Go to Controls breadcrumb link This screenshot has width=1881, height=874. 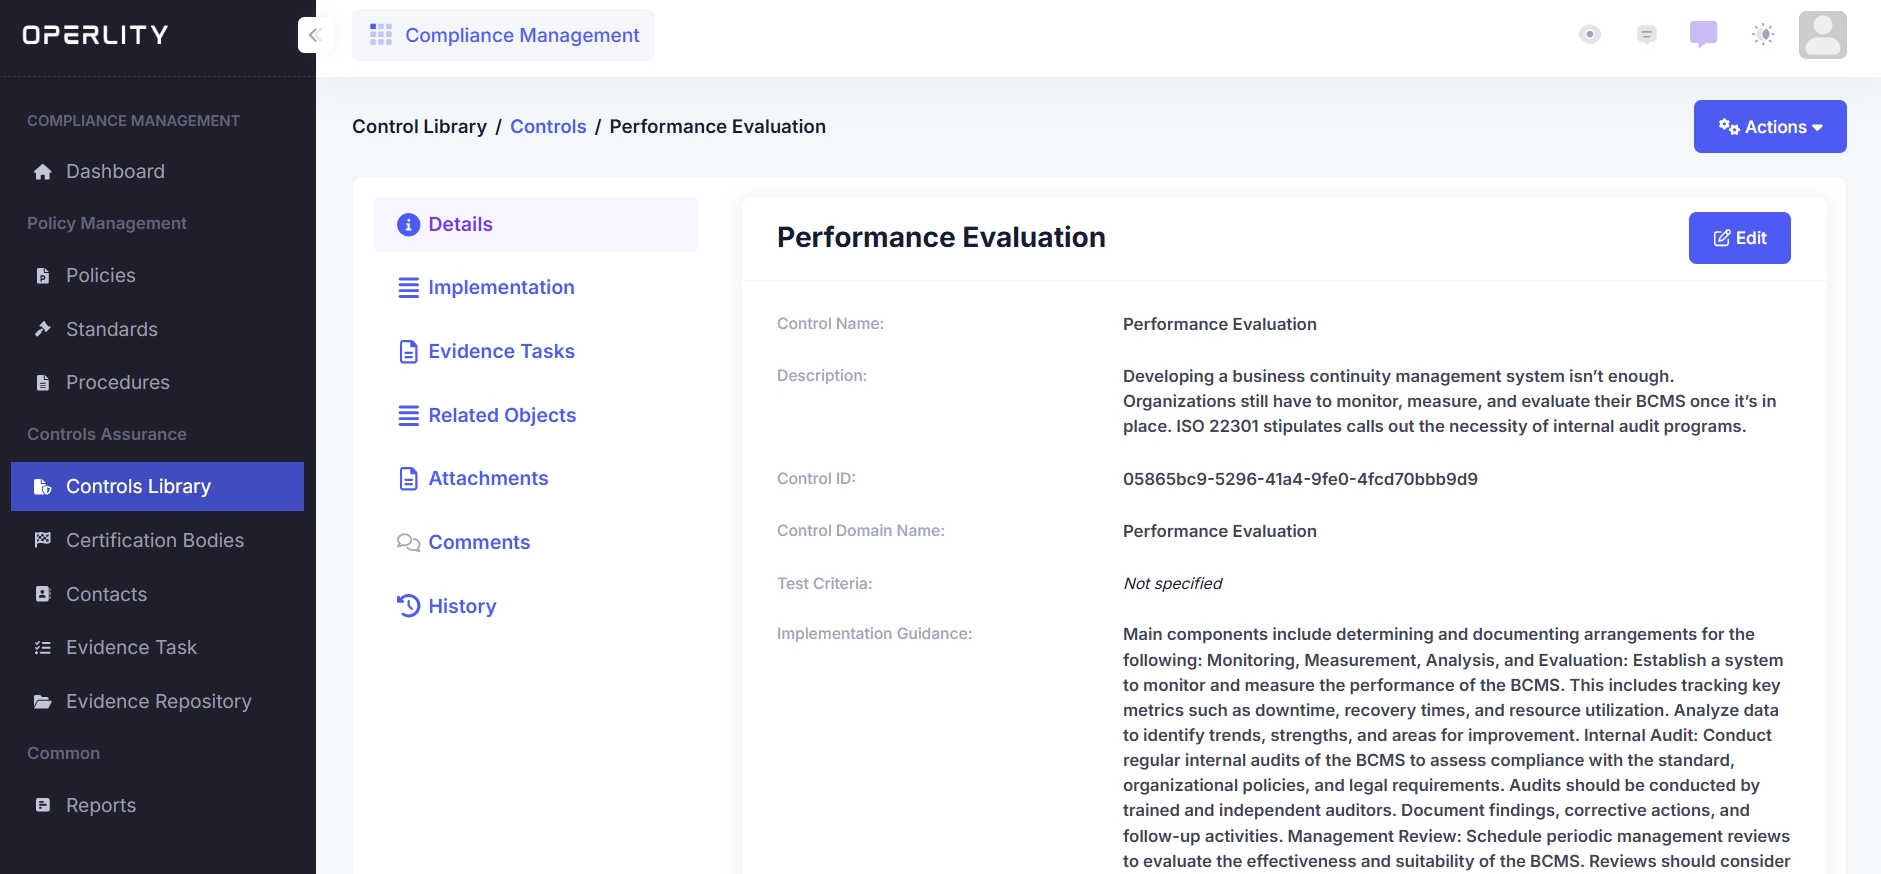[x=548, y=127]
